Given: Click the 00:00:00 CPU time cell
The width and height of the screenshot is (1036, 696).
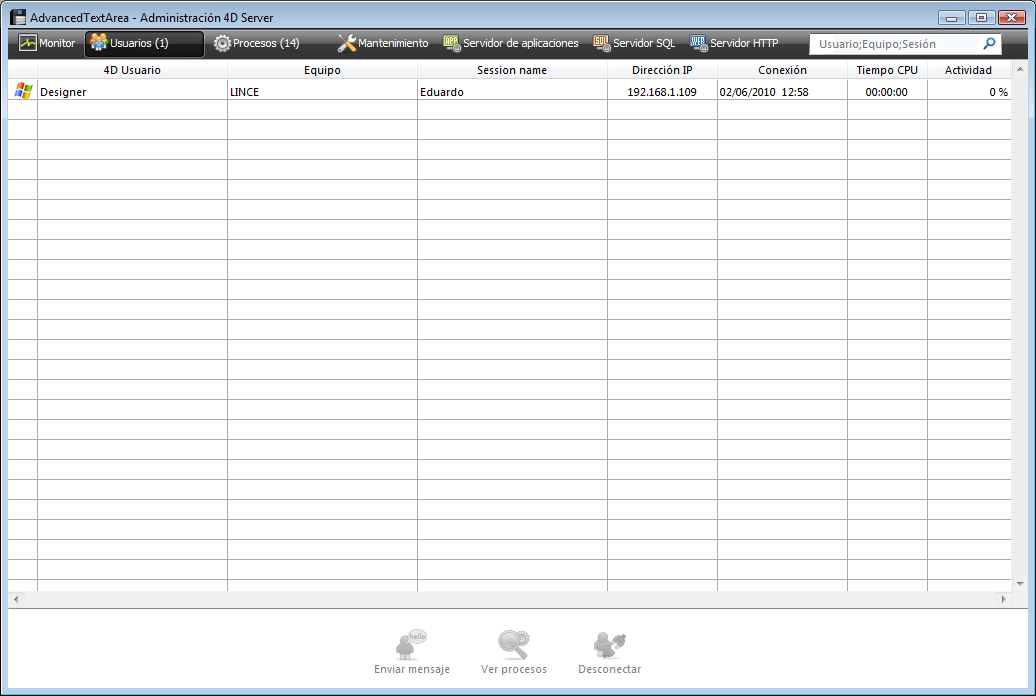Looking at the screenshot, I should (887, 91).
